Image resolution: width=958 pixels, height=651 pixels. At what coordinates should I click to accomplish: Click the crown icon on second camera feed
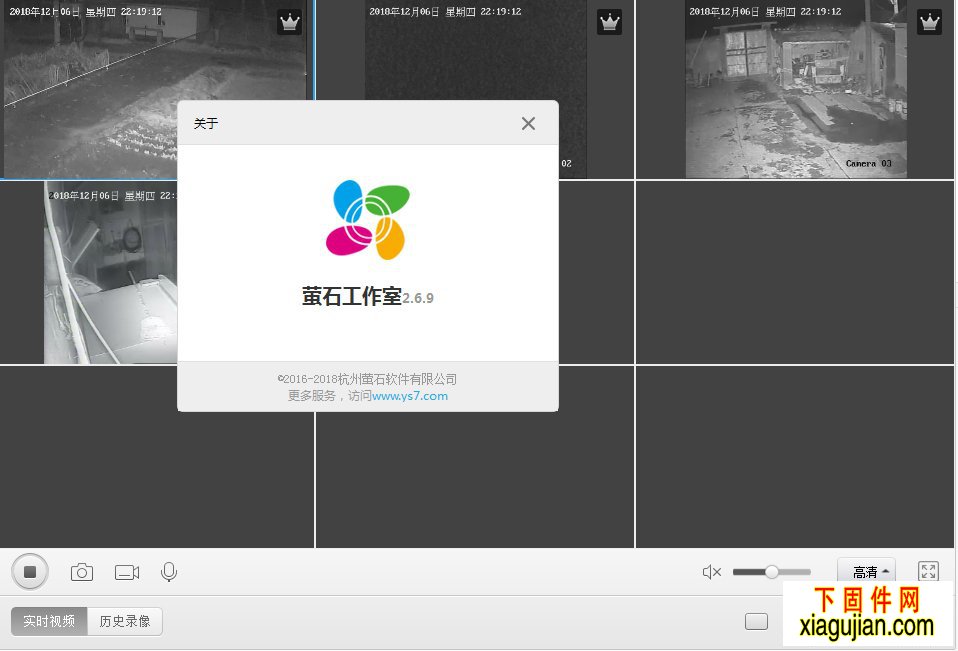click(x=610, y=23)
